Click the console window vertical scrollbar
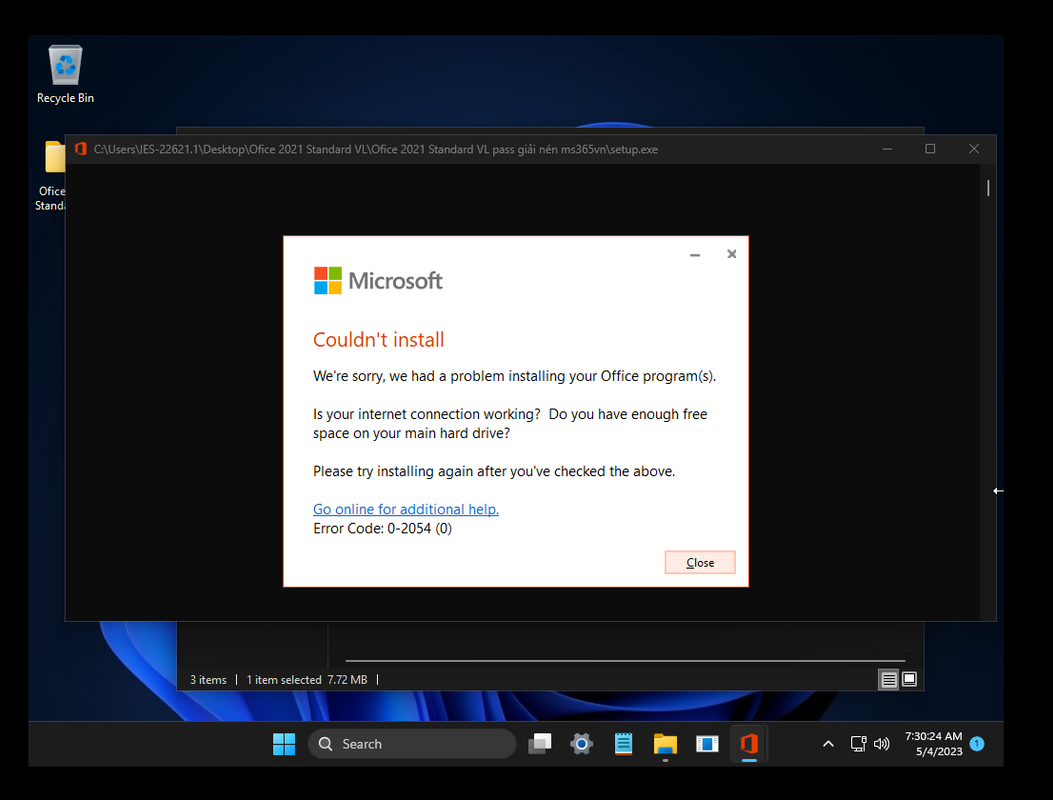The image size is (1053, 800). pyautogui.click(x=988, y=188)
